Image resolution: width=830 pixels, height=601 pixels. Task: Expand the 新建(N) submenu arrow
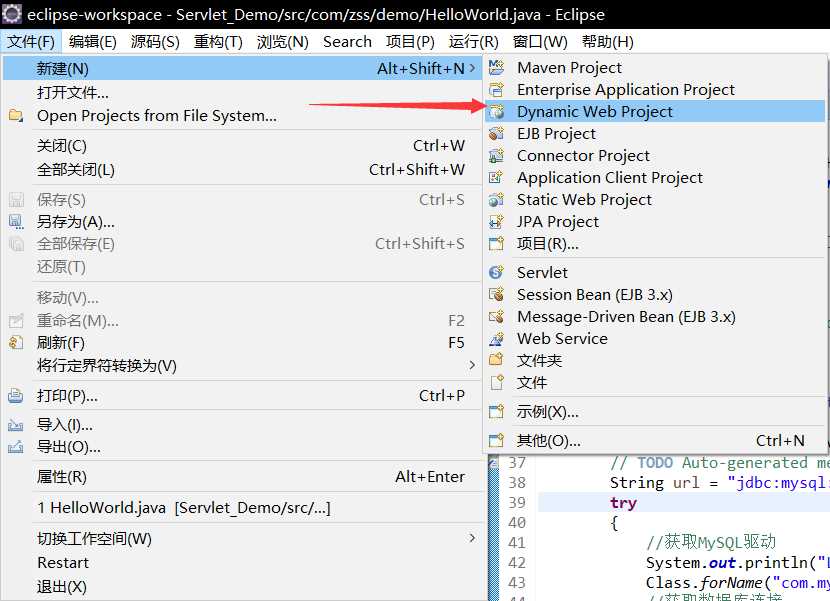tap(472, 68)
